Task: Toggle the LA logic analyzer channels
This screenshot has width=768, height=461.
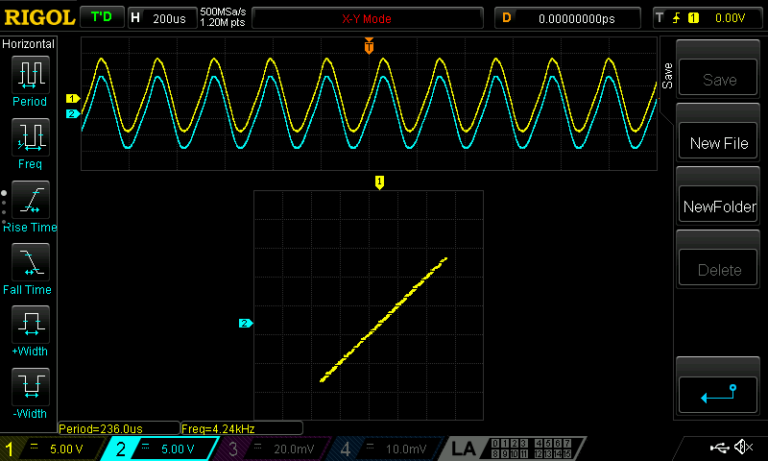Action: click(514, 449)
